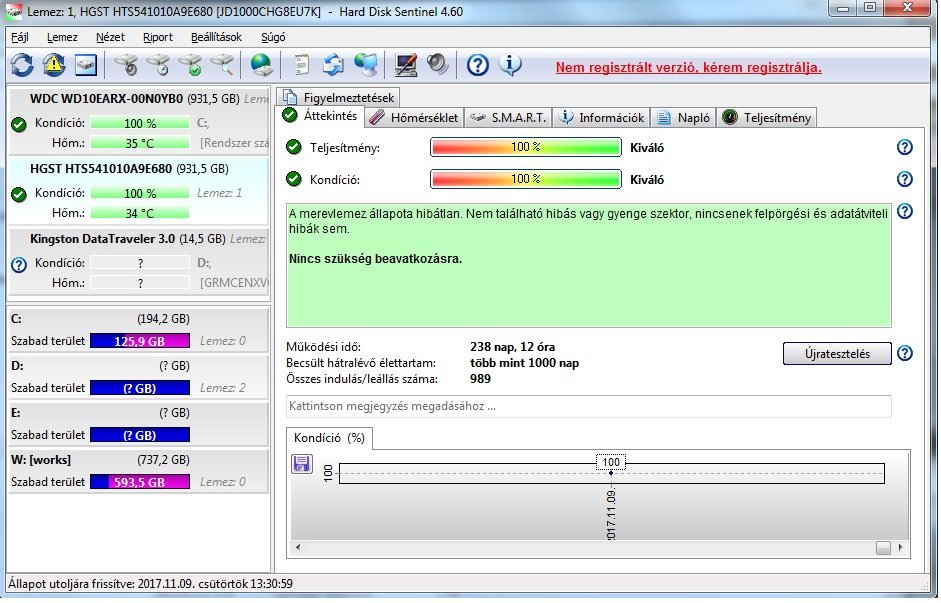Screen dimensions: 941x603
Task: Select the Áttekintés tab
Action: click(320, 116)
